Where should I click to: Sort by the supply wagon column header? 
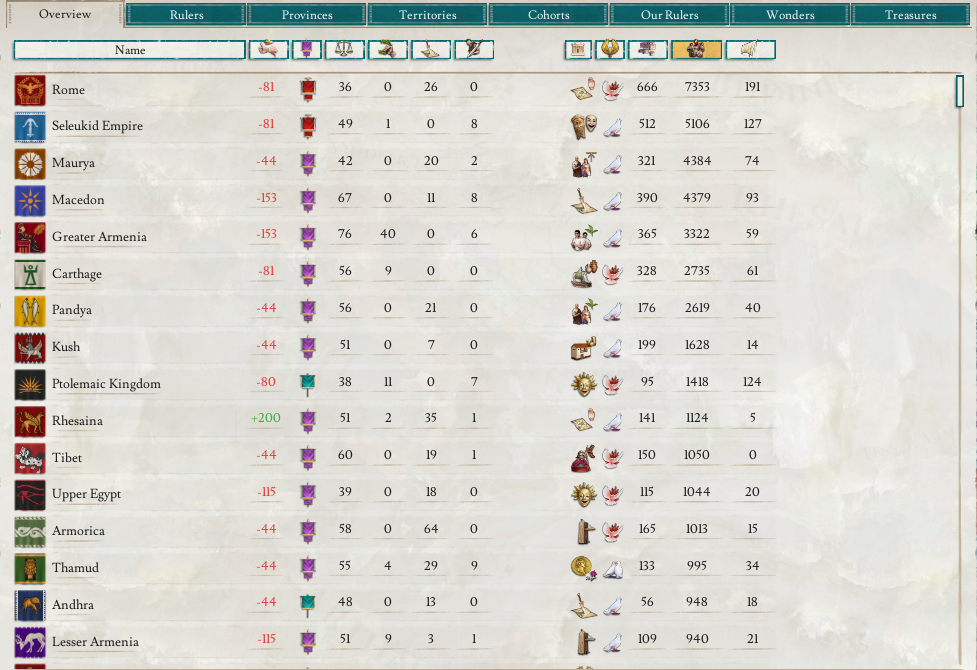pos(647,49)
